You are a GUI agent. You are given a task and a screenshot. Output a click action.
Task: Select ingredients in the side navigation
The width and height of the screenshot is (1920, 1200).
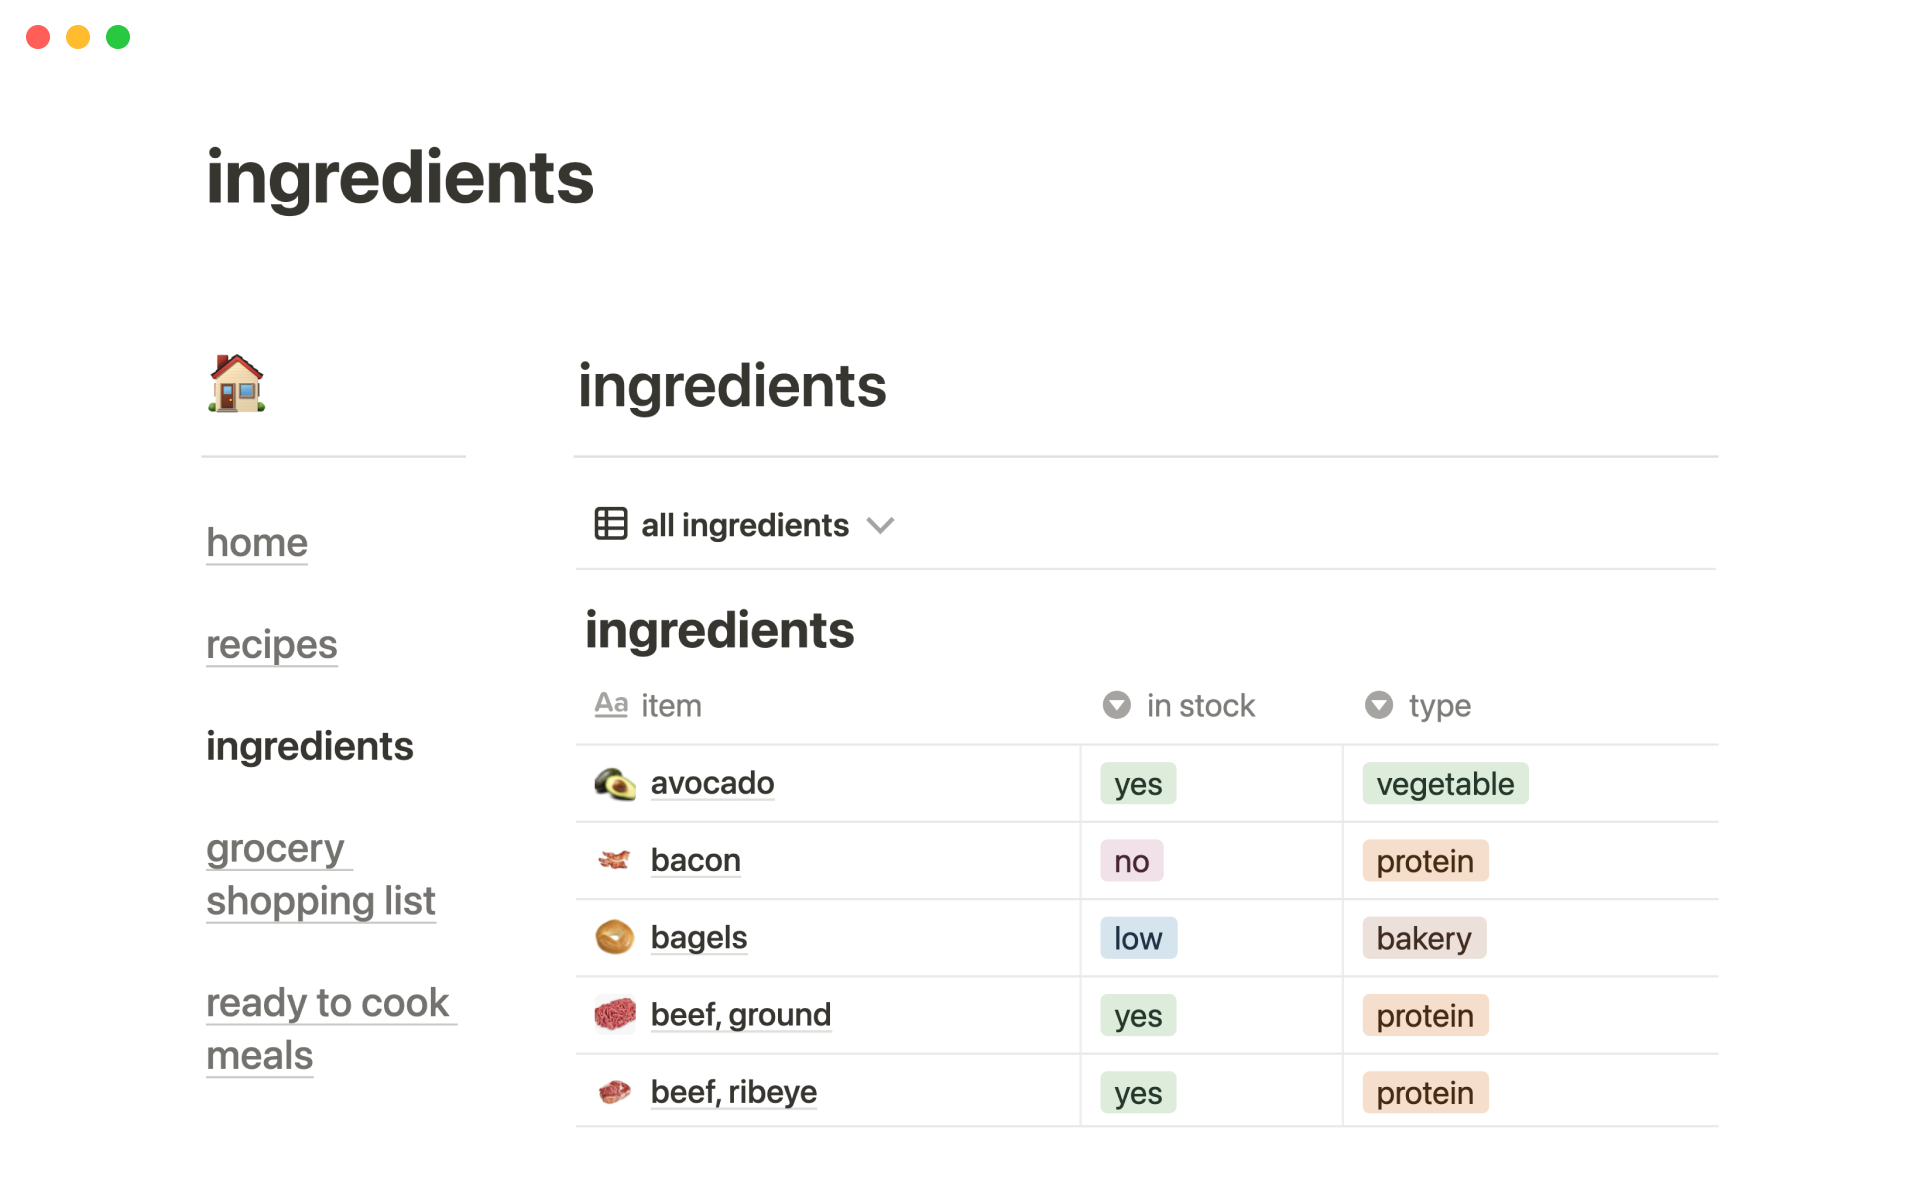310,747
